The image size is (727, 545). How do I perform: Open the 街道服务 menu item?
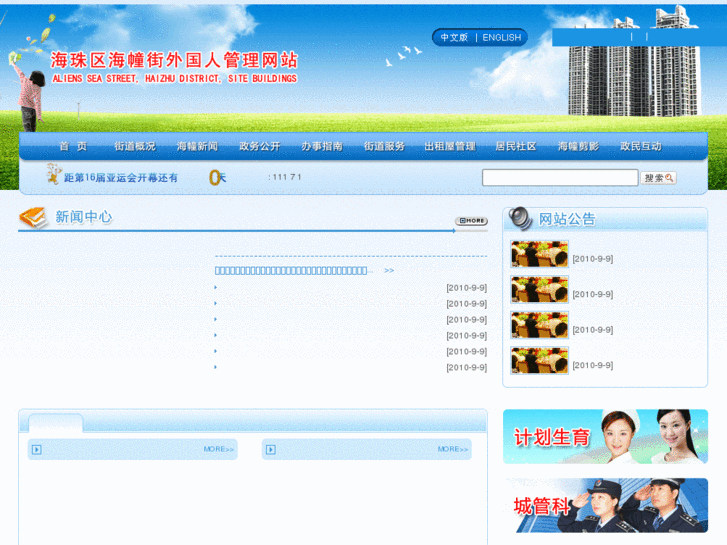[x=384, y=146]
